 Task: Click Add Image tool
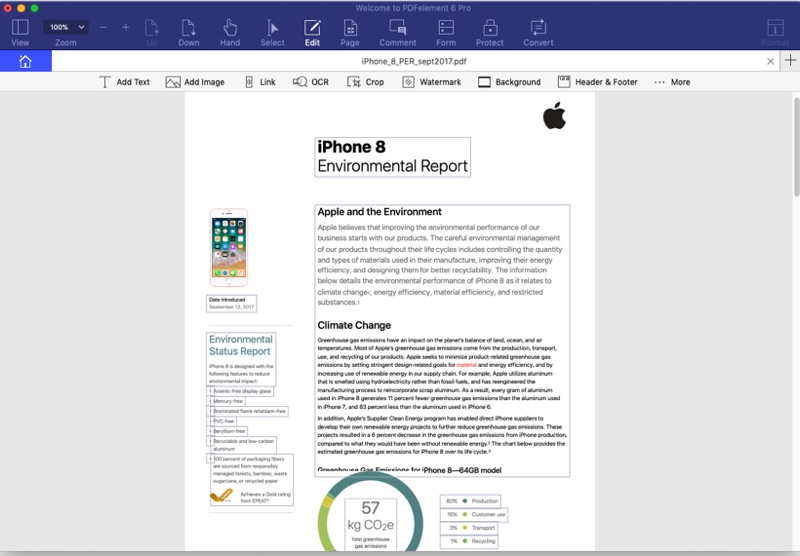pos(195,82)
